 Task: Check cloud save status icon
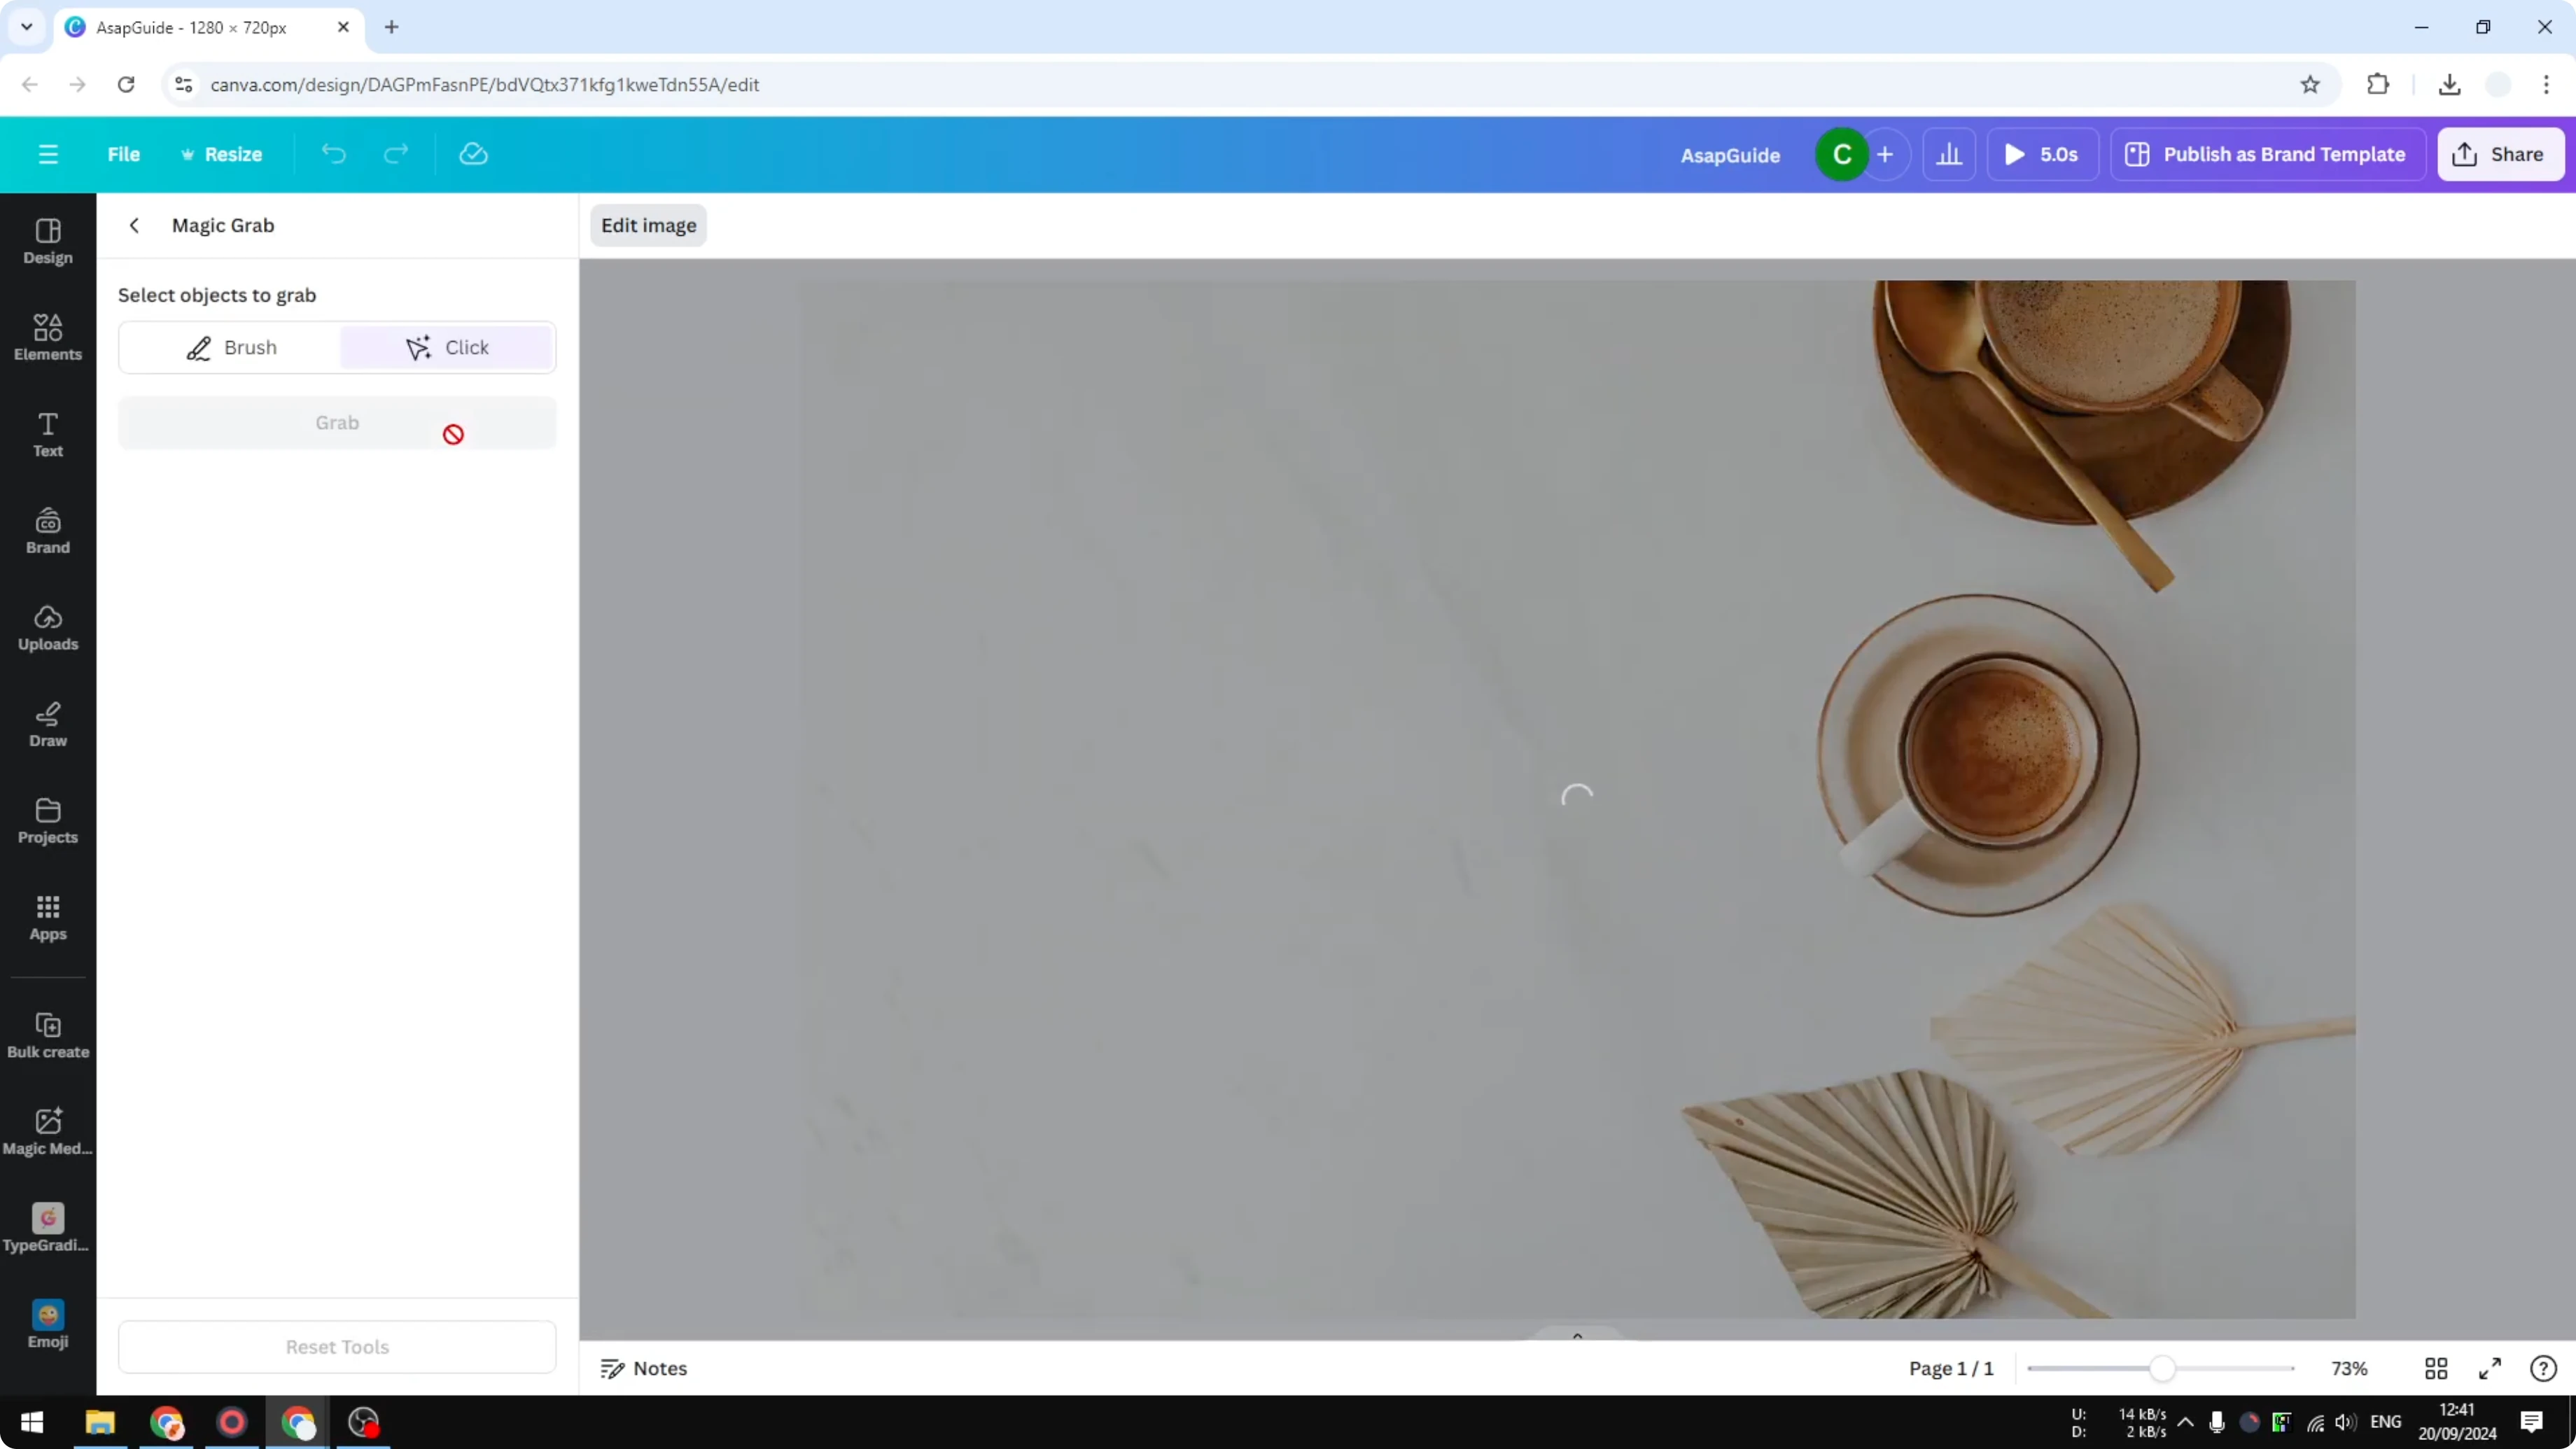click(473, 154)
